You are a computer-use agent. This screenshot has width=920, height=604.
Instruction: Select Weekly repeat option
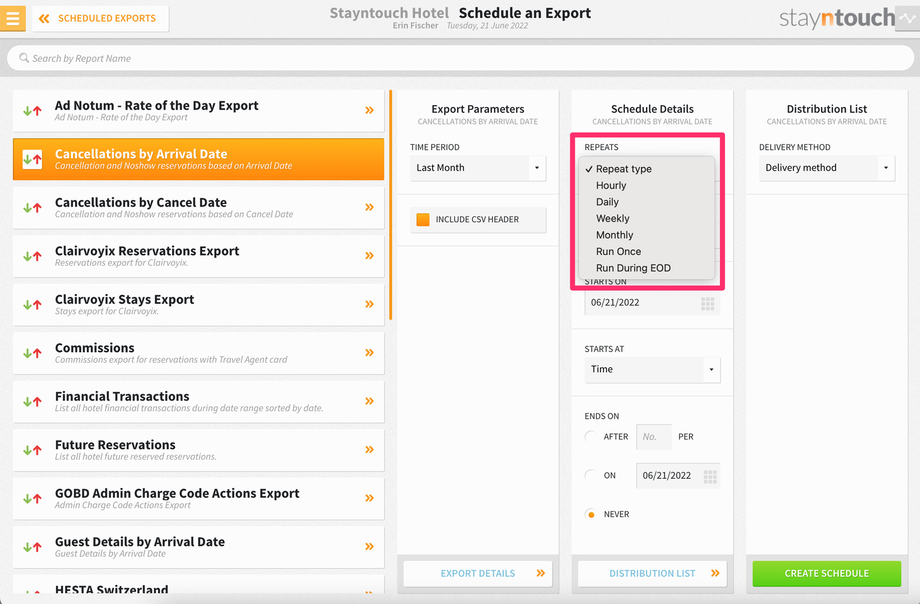[647, 218]
